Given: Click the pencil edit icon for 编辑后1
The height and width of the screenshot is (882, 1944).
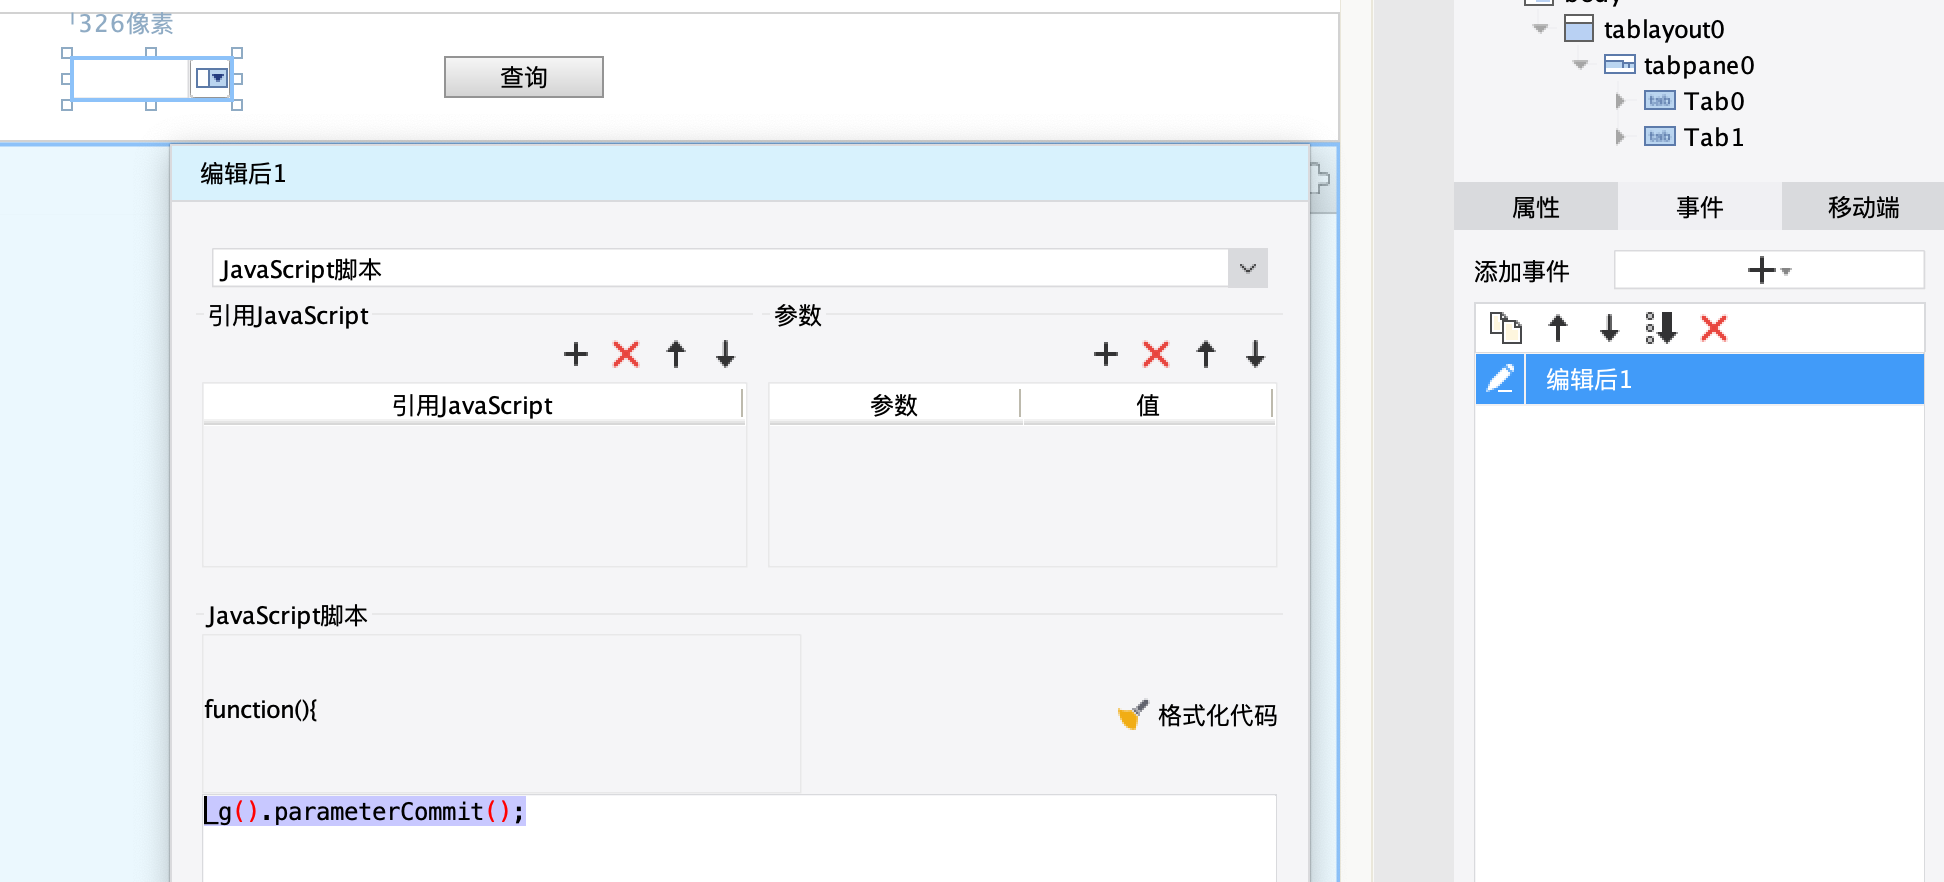Looking at the screenshot, I should pyautogui.click(x=1500, y=379).
